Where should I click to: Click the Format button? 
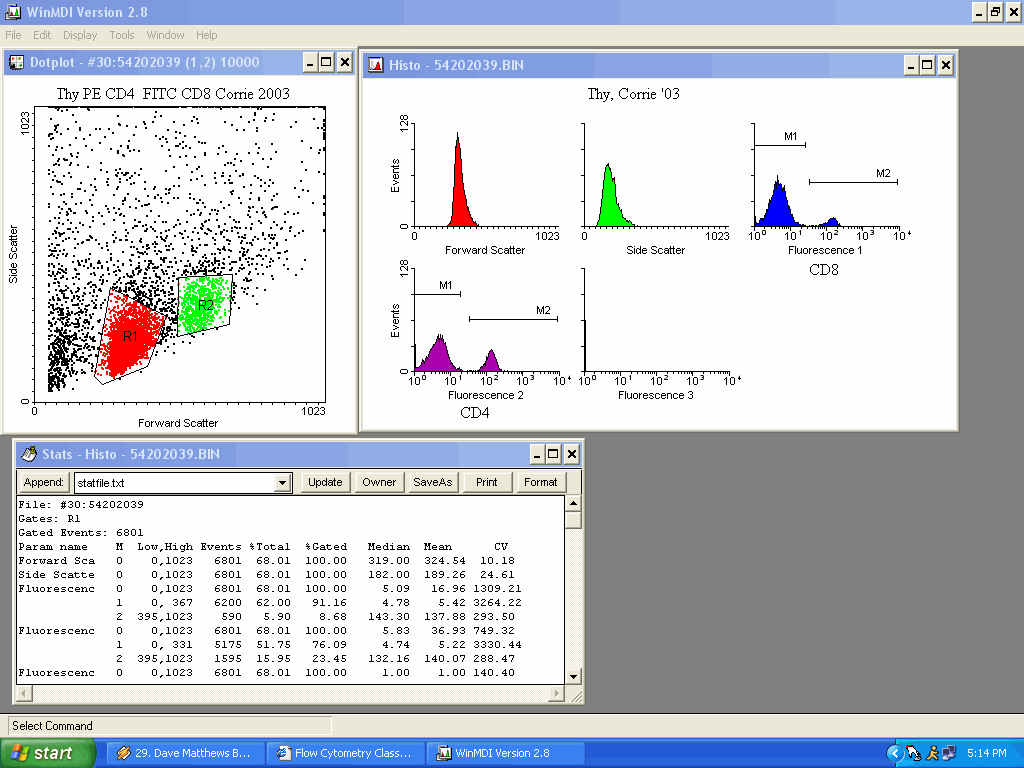point(540,482)
